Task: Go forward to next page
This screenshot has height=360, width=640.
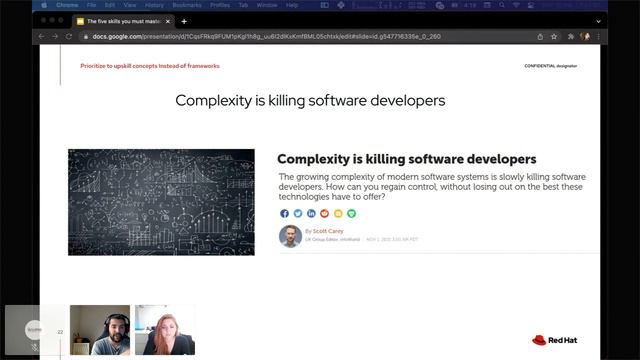Action: [x=55, y=36]
